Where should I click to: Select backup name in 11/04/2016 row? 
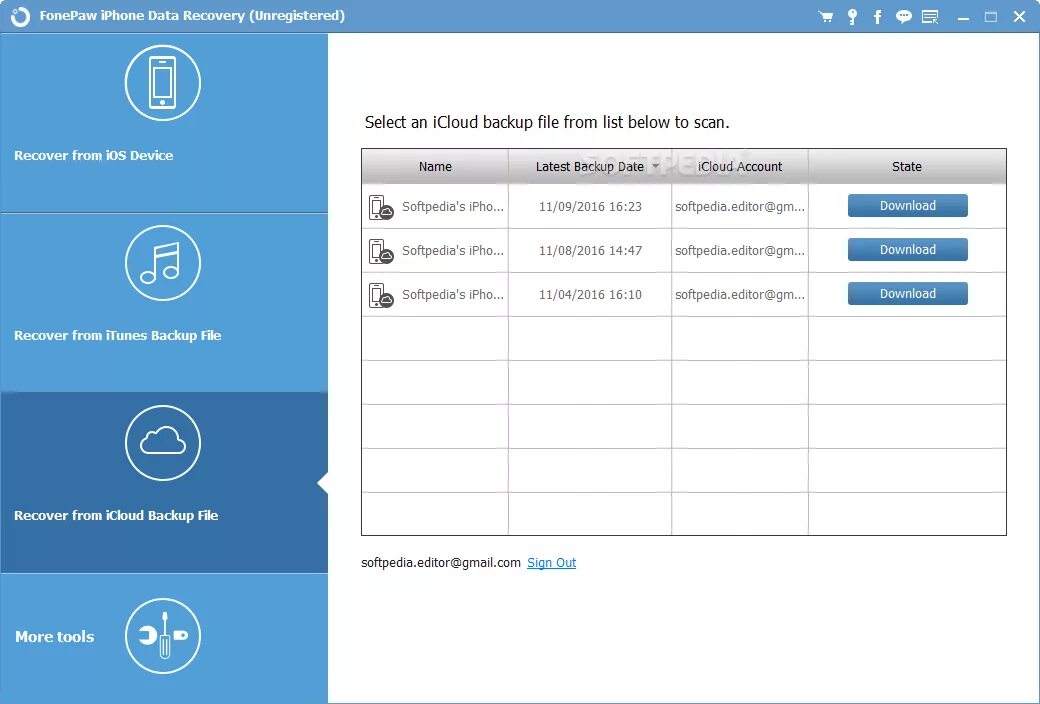coord(452,294)
